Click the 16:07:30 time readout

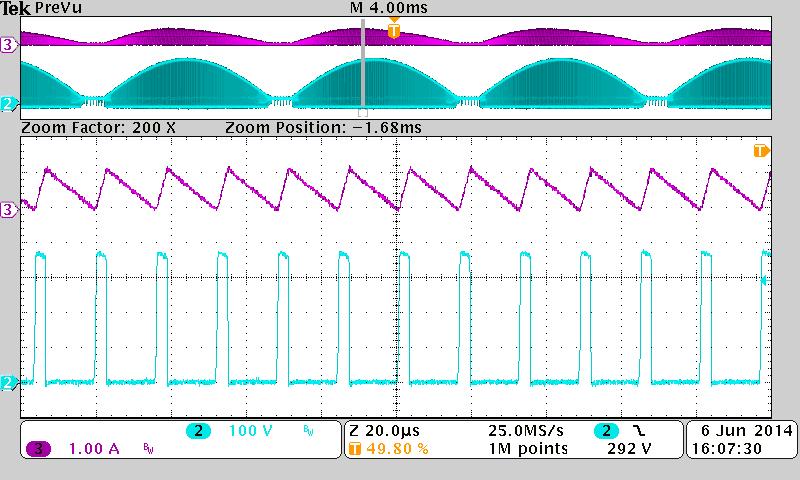(726, 449)
